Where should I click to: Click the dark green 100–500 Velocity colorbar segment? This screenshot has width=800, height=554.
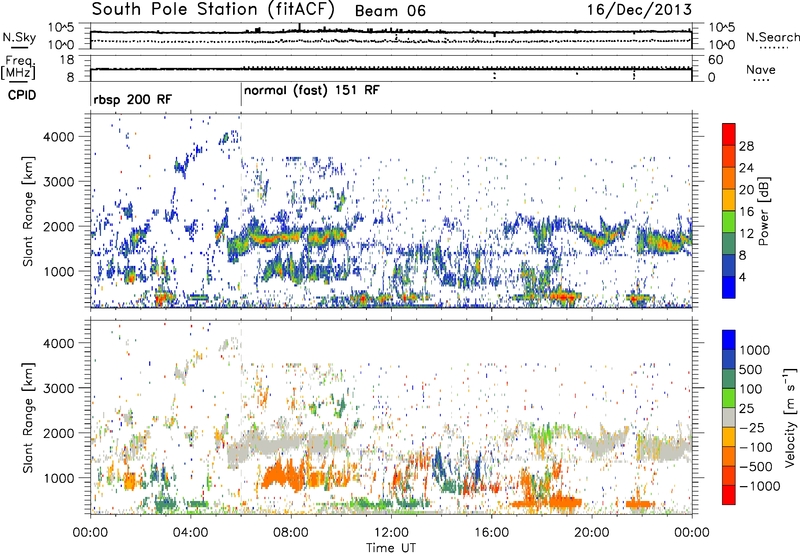729,379
